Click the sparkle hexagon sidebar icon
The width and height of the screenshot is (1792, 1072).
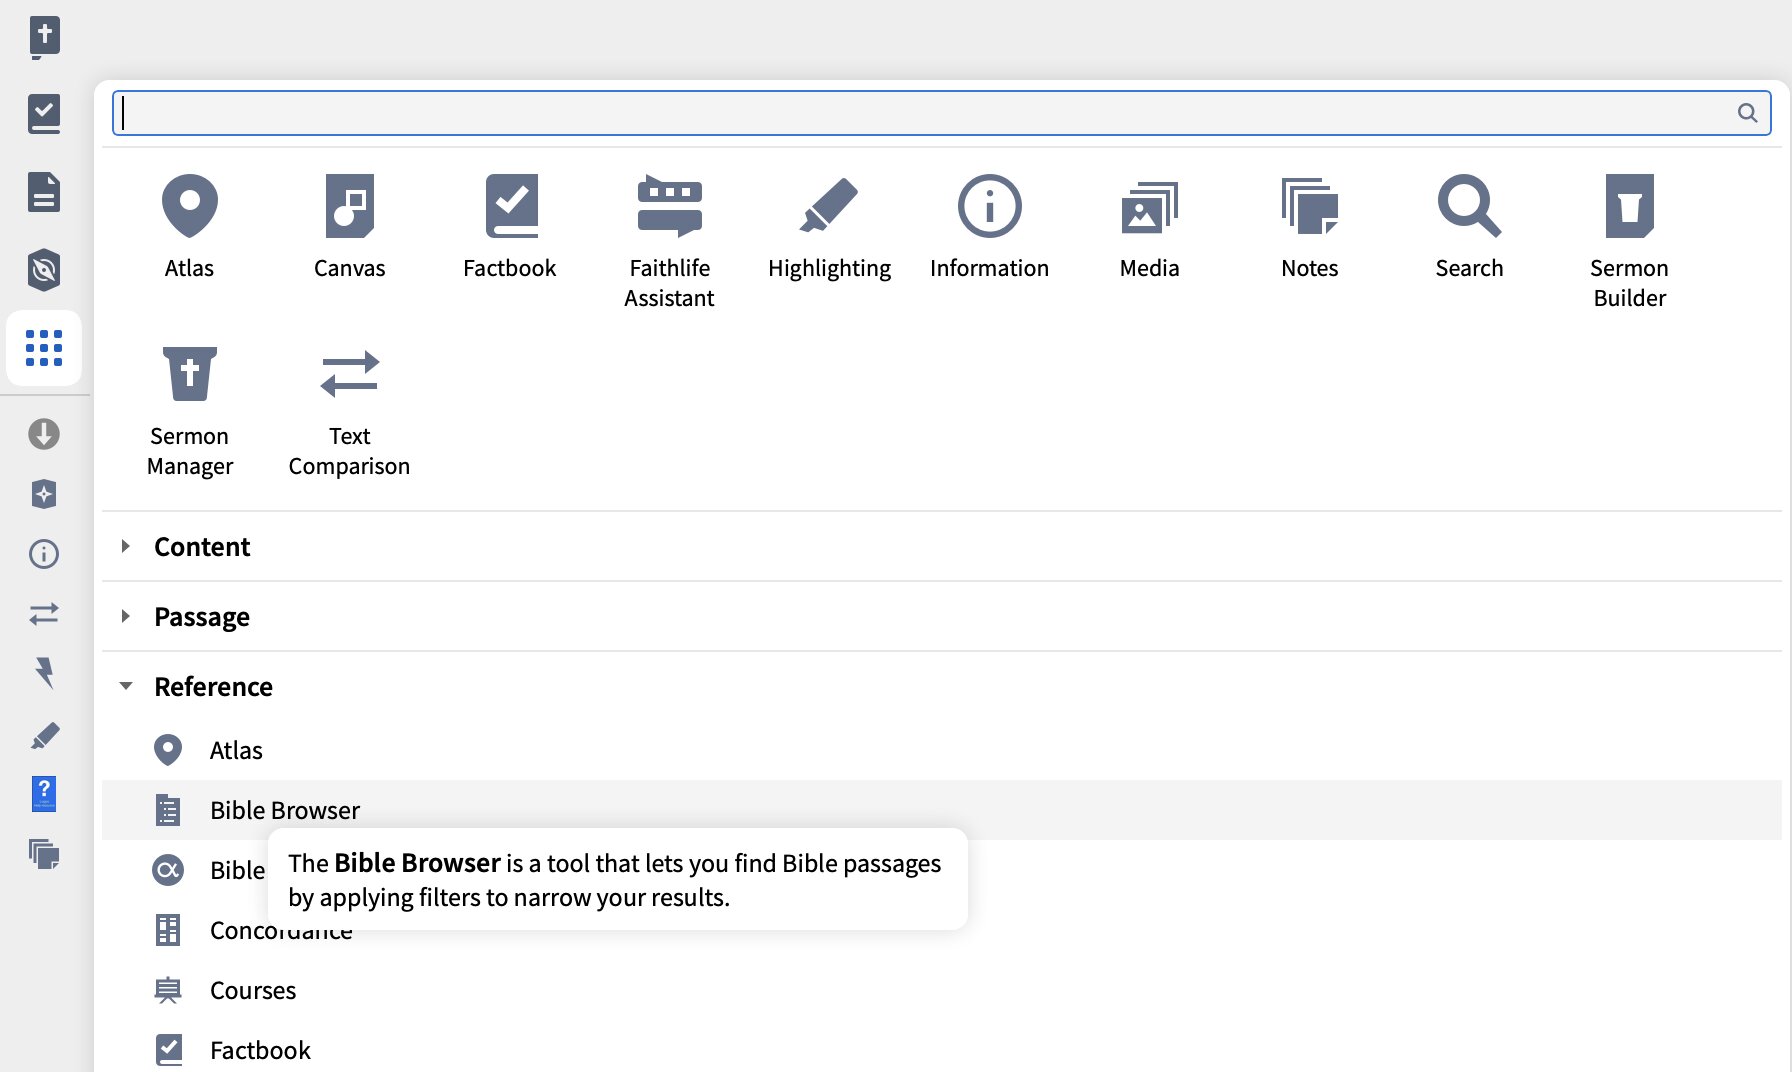pyautogui.click(x=44, y=494)
